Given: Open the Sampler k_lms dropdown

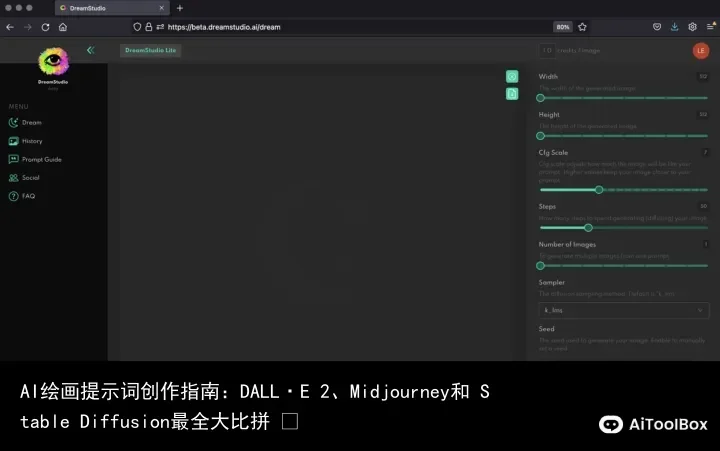Looking at the screenshot, I should [624, 310].
